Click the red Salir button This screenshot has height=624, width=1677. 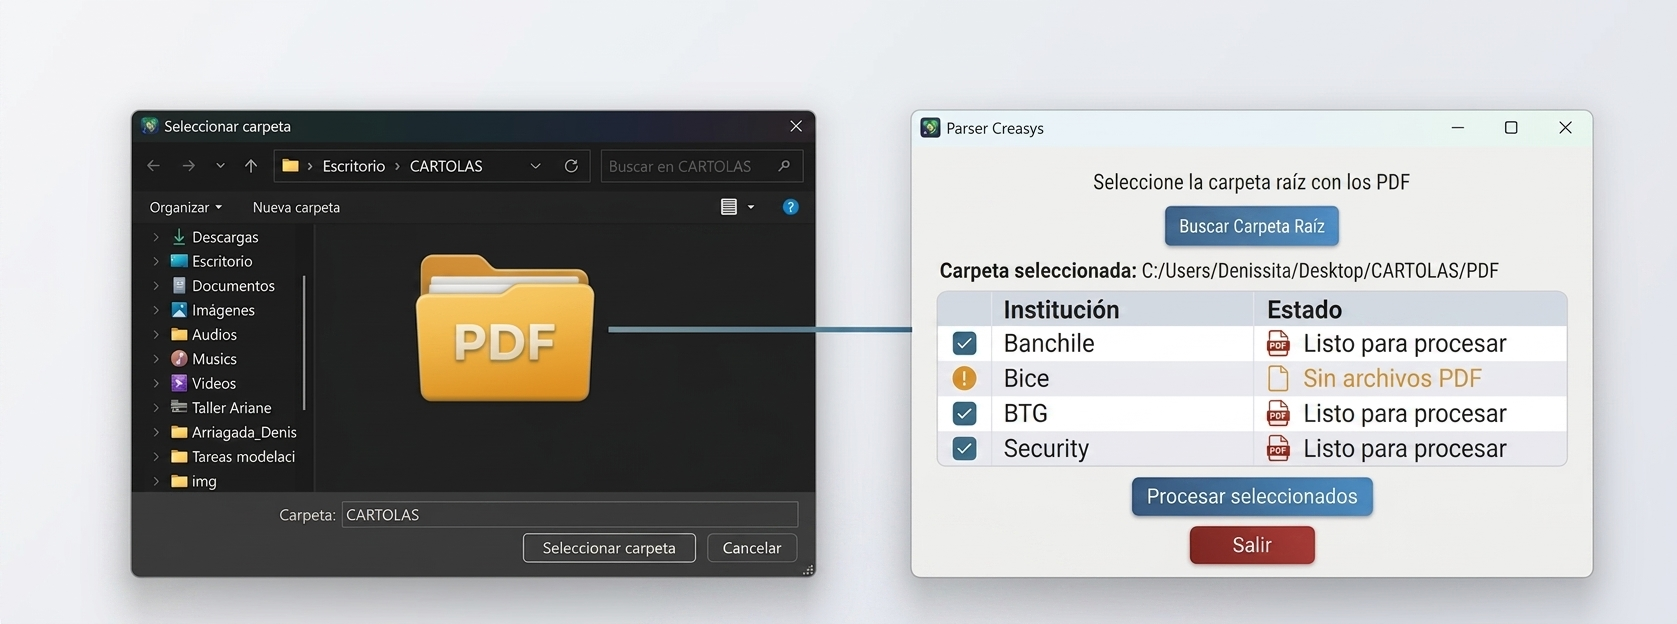pos(1252,545)
